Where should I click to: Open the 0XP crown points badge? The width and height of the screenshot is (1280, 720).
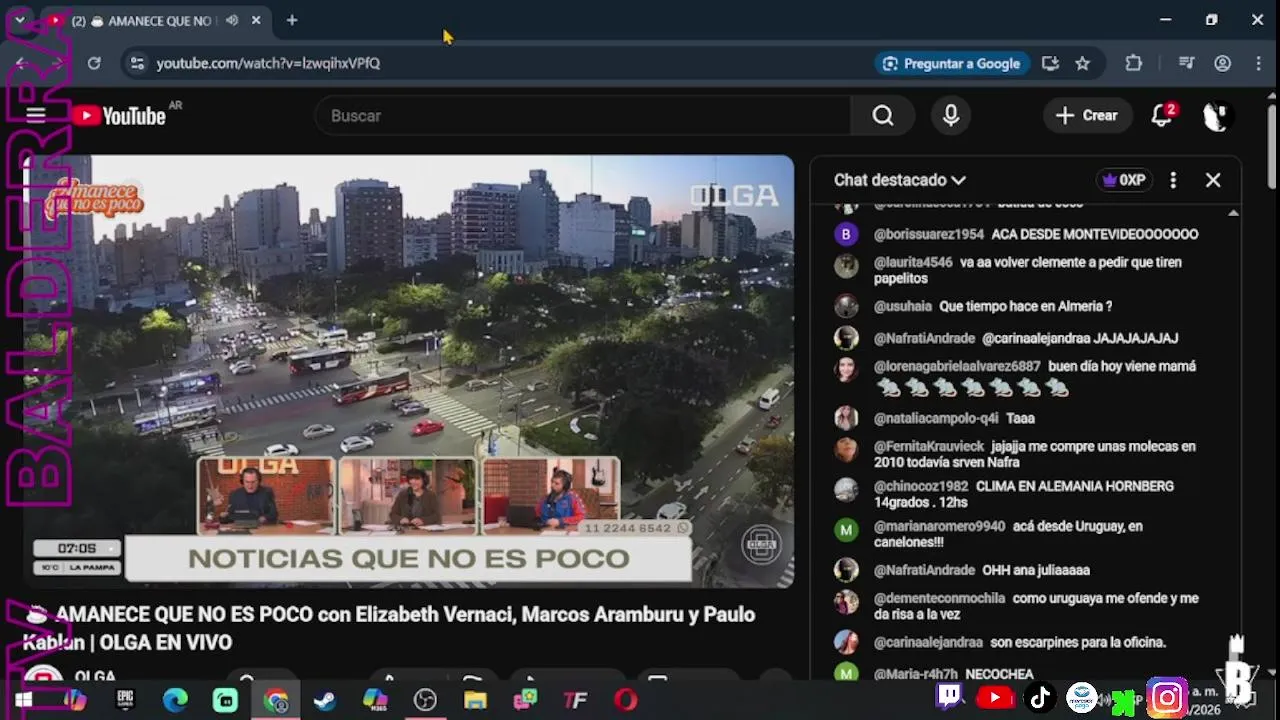point(1124,180)
